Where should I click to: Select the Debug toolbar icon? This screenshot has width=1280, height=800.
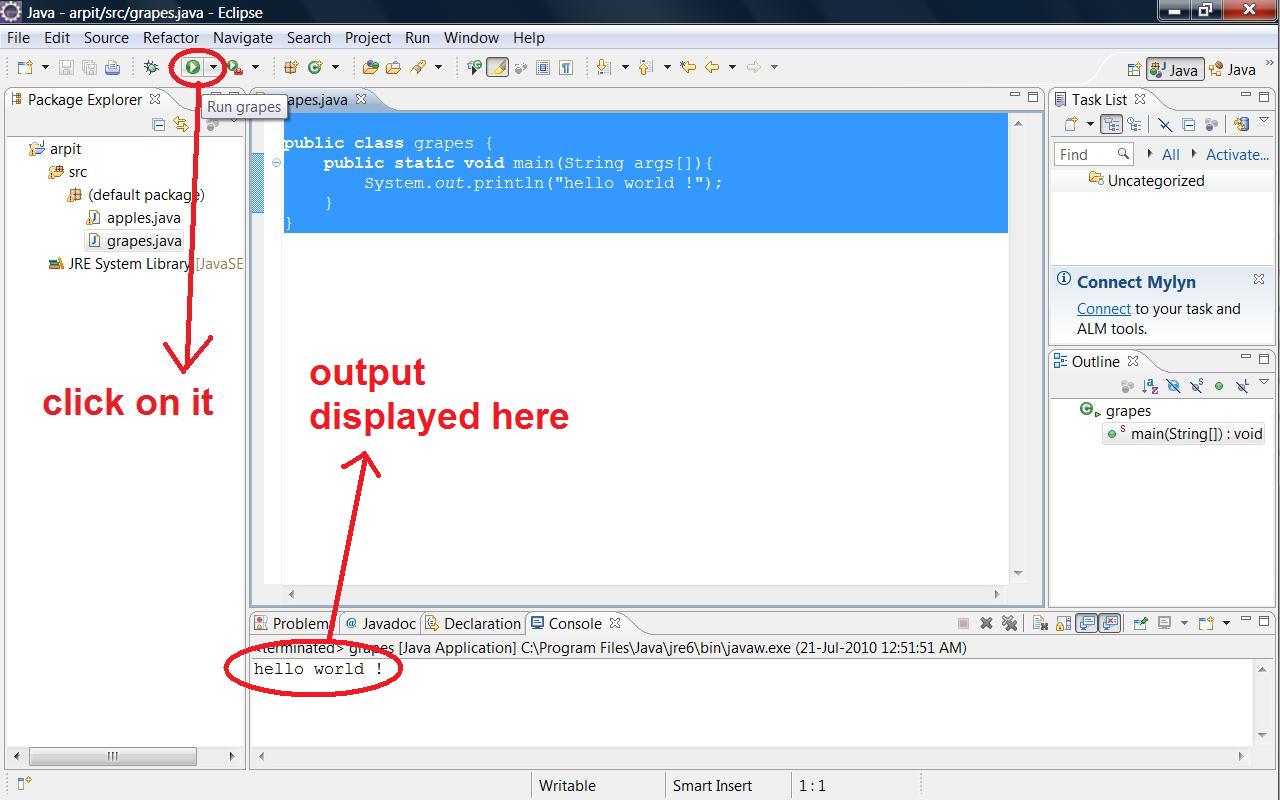(151, 66)
